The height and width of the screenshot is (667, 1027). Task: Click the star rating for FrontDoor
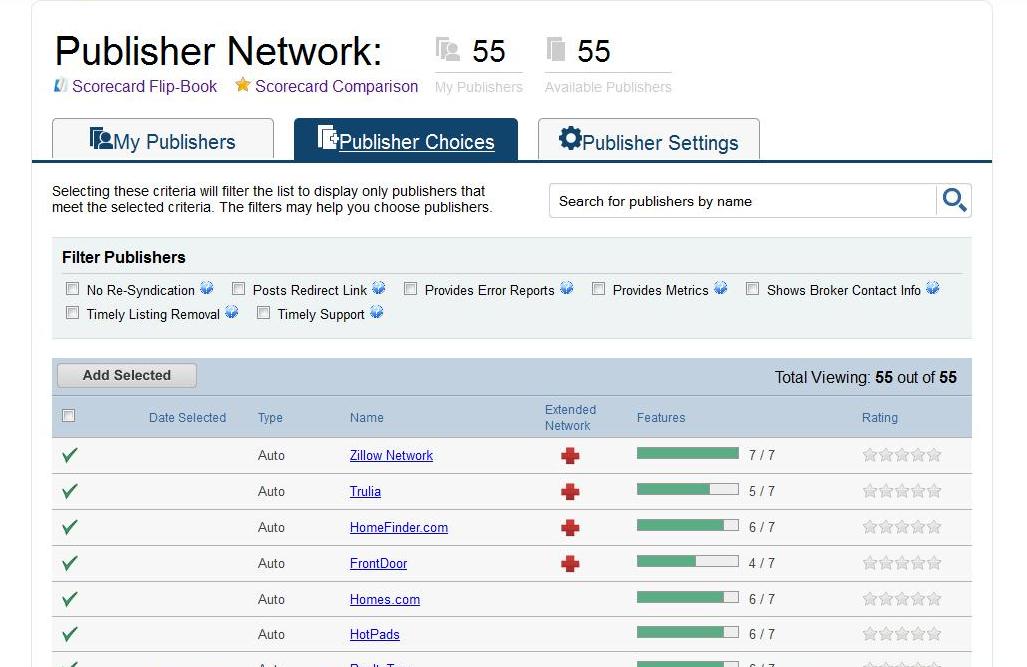pos(902,563)
